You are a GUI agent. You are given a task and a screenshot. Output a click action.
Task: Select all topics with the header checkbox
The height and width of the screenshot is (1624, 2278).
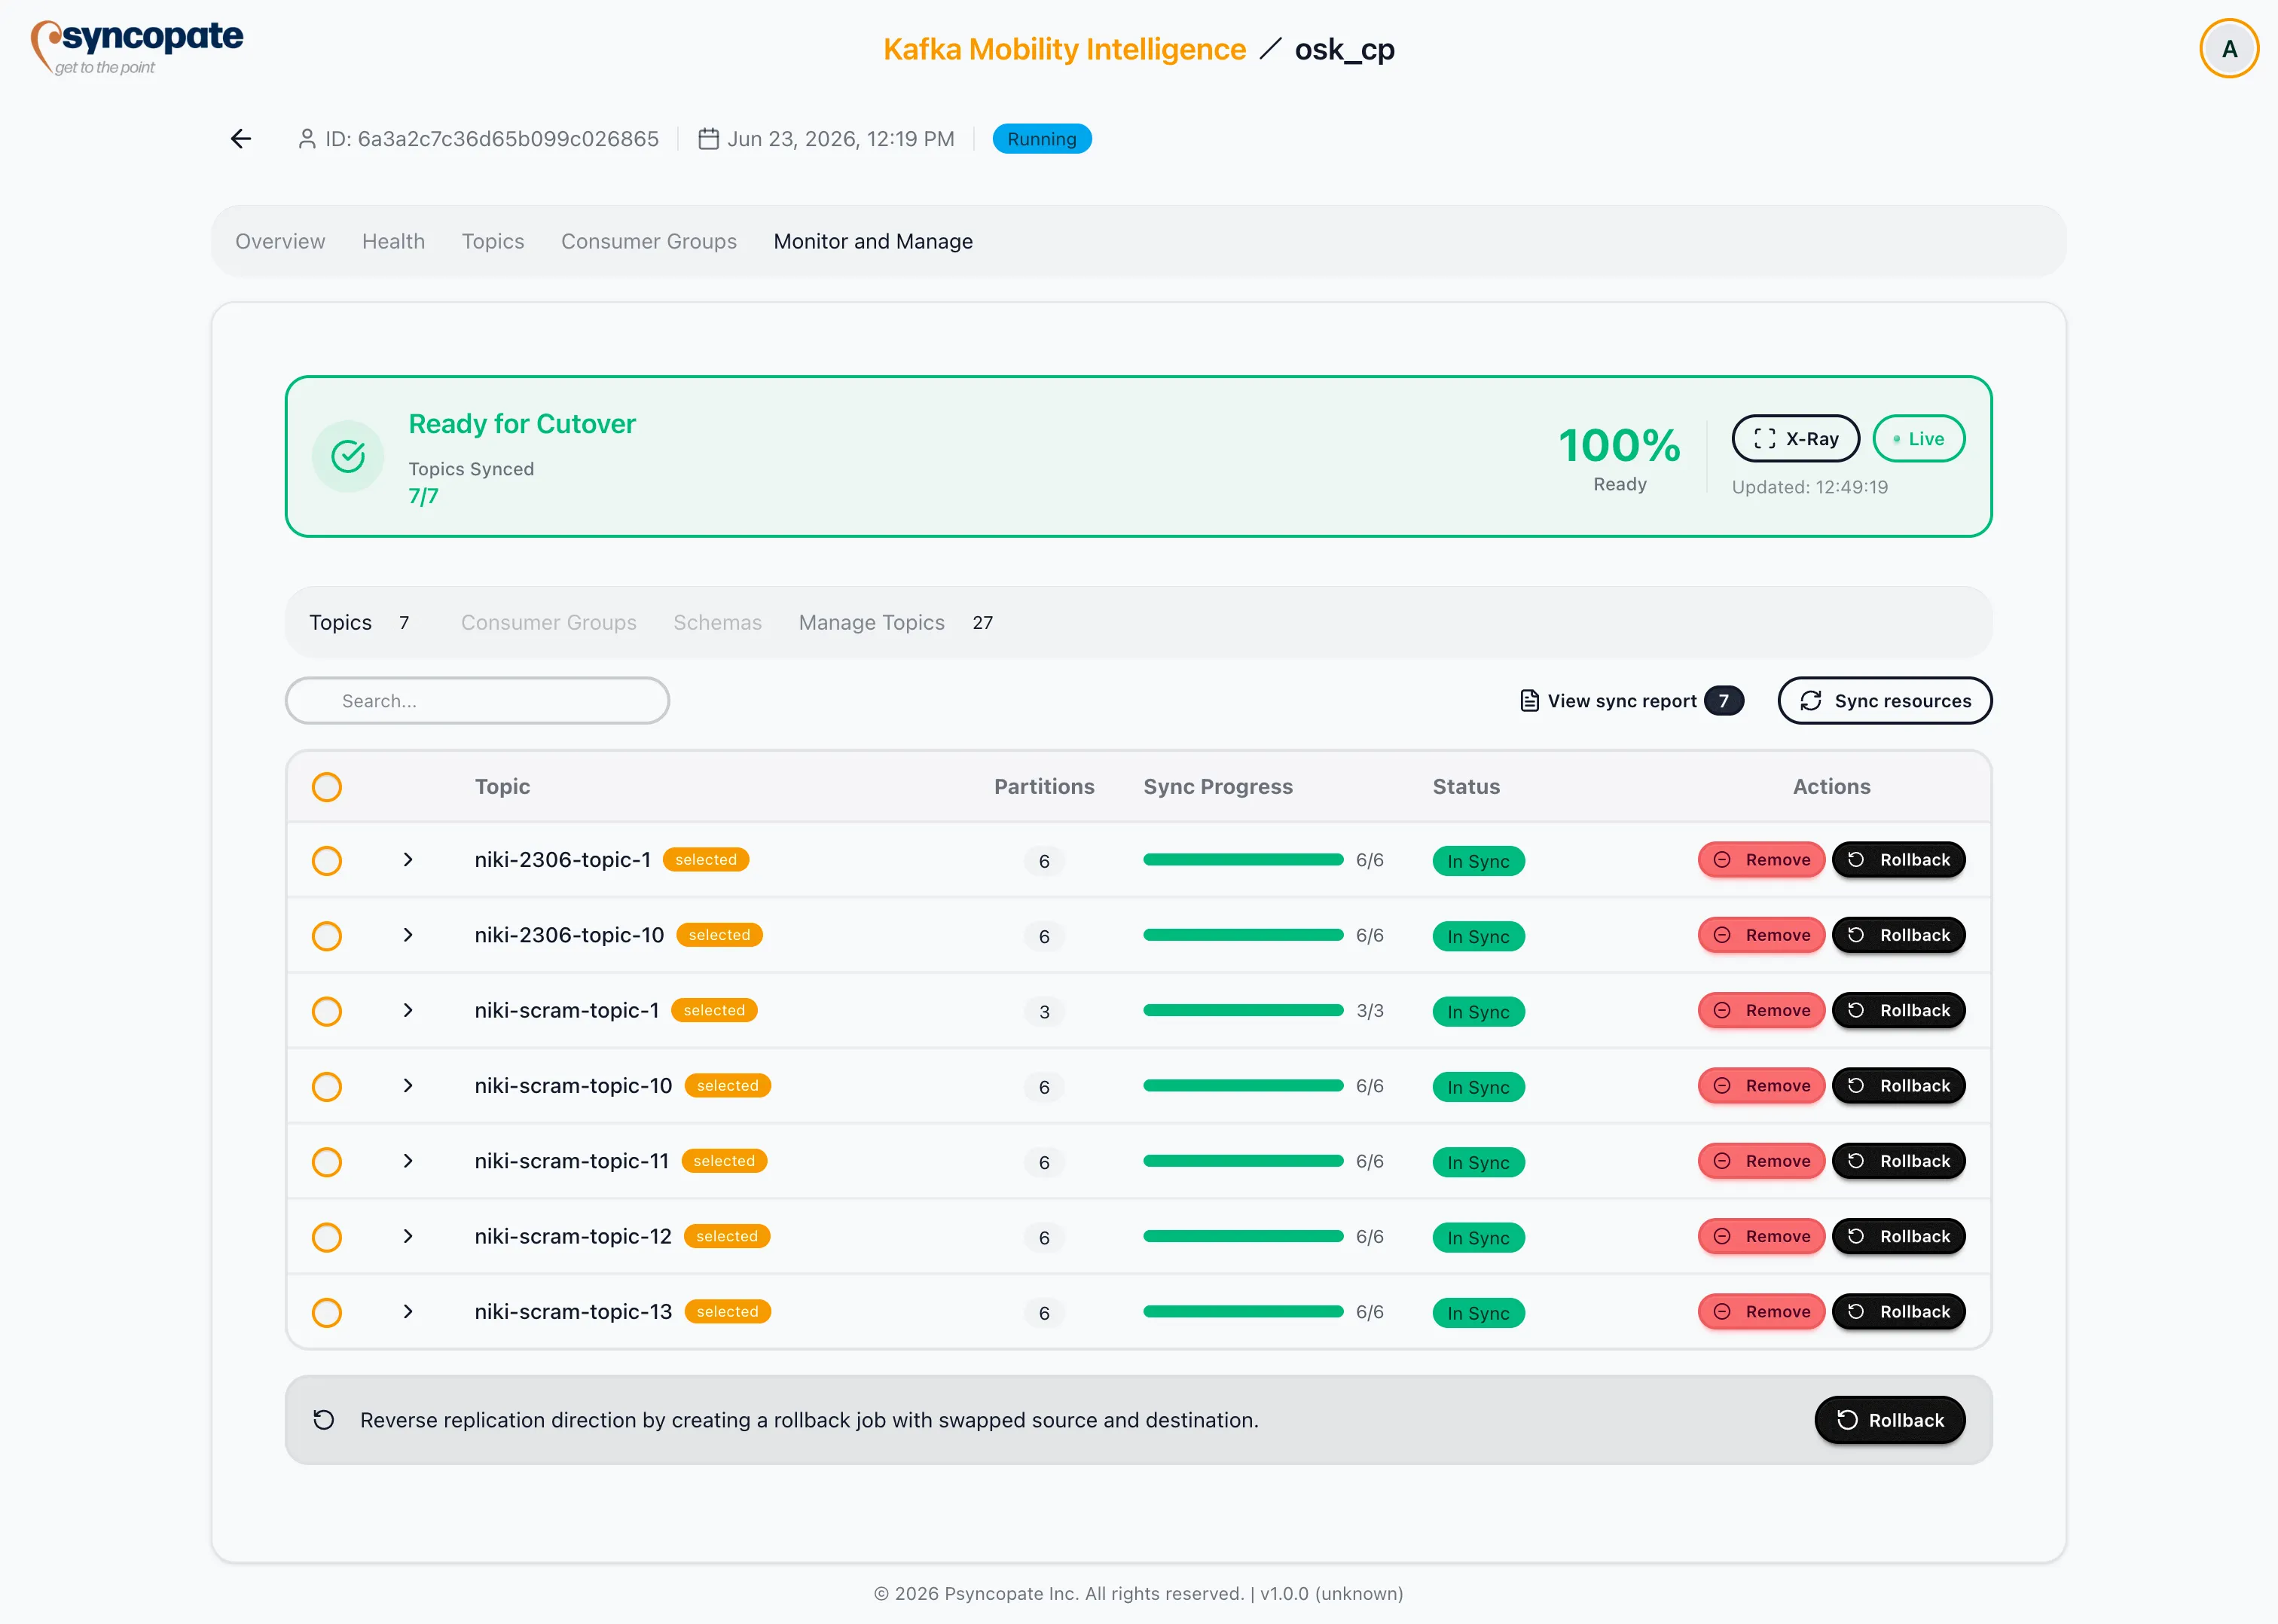[x=327, y=787]
